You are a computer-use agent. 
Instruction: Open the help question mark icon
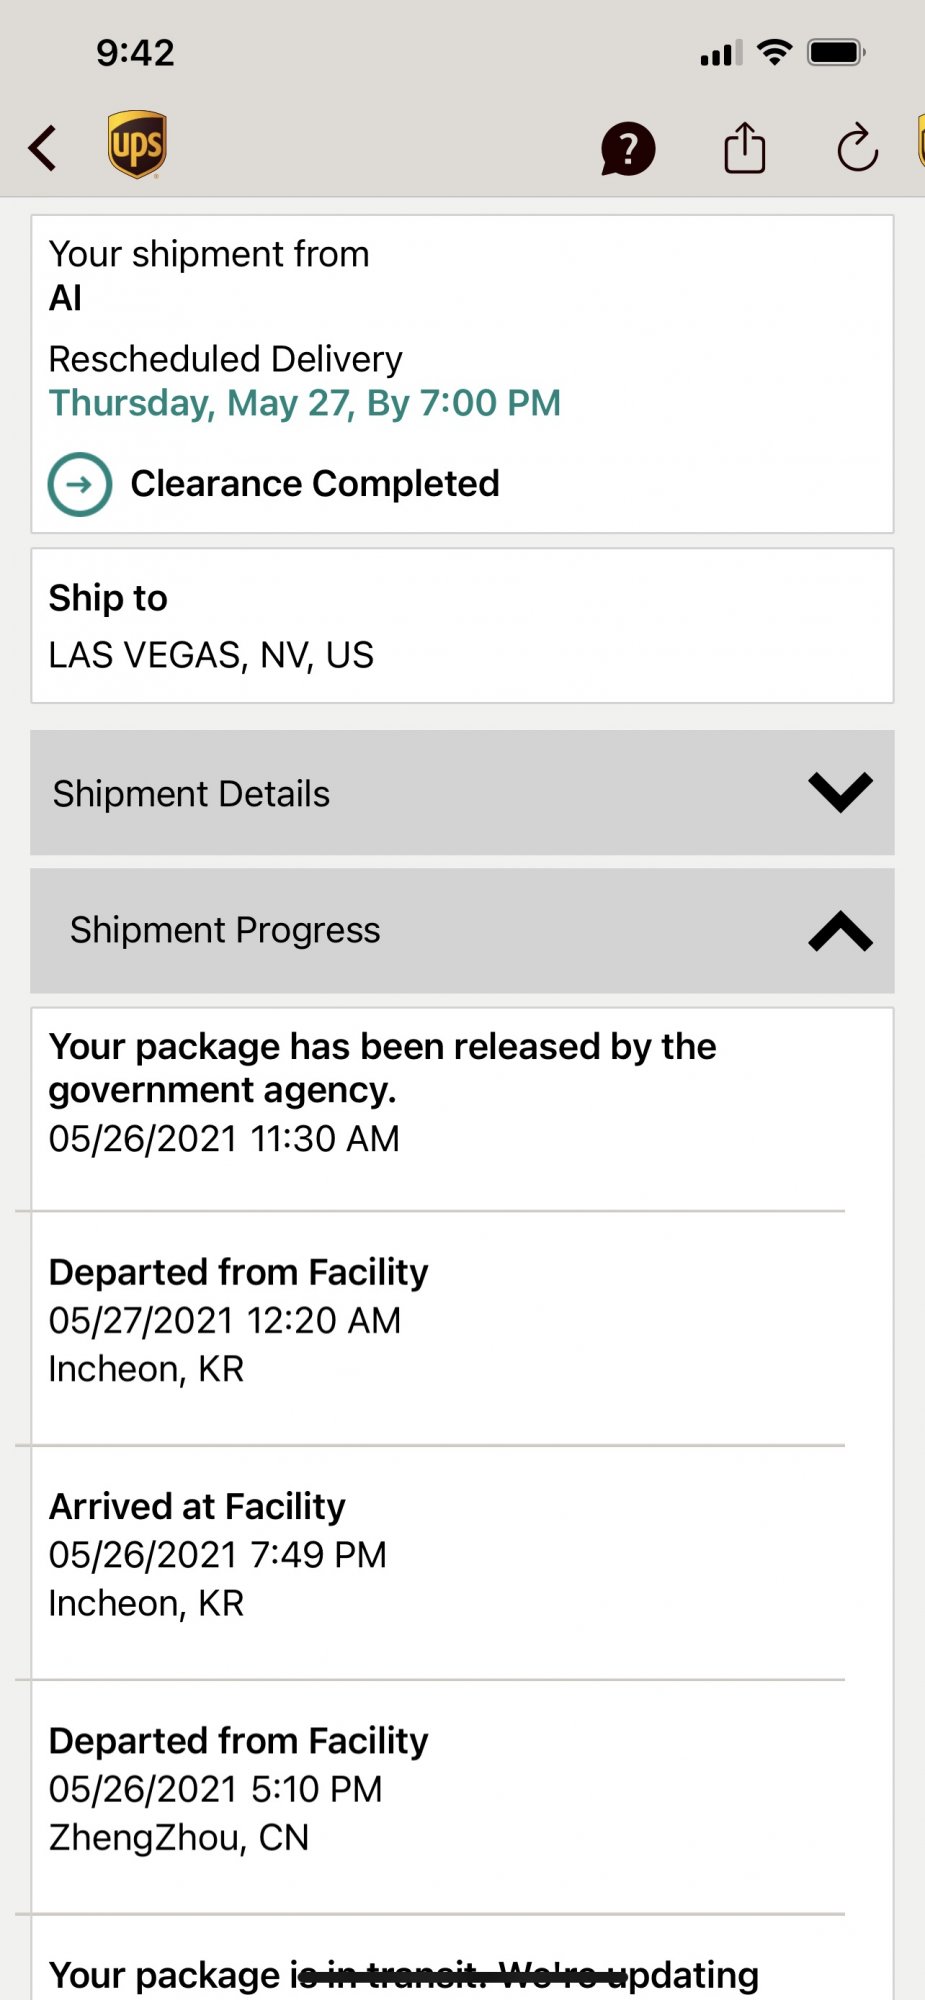(x=627, y=149)
